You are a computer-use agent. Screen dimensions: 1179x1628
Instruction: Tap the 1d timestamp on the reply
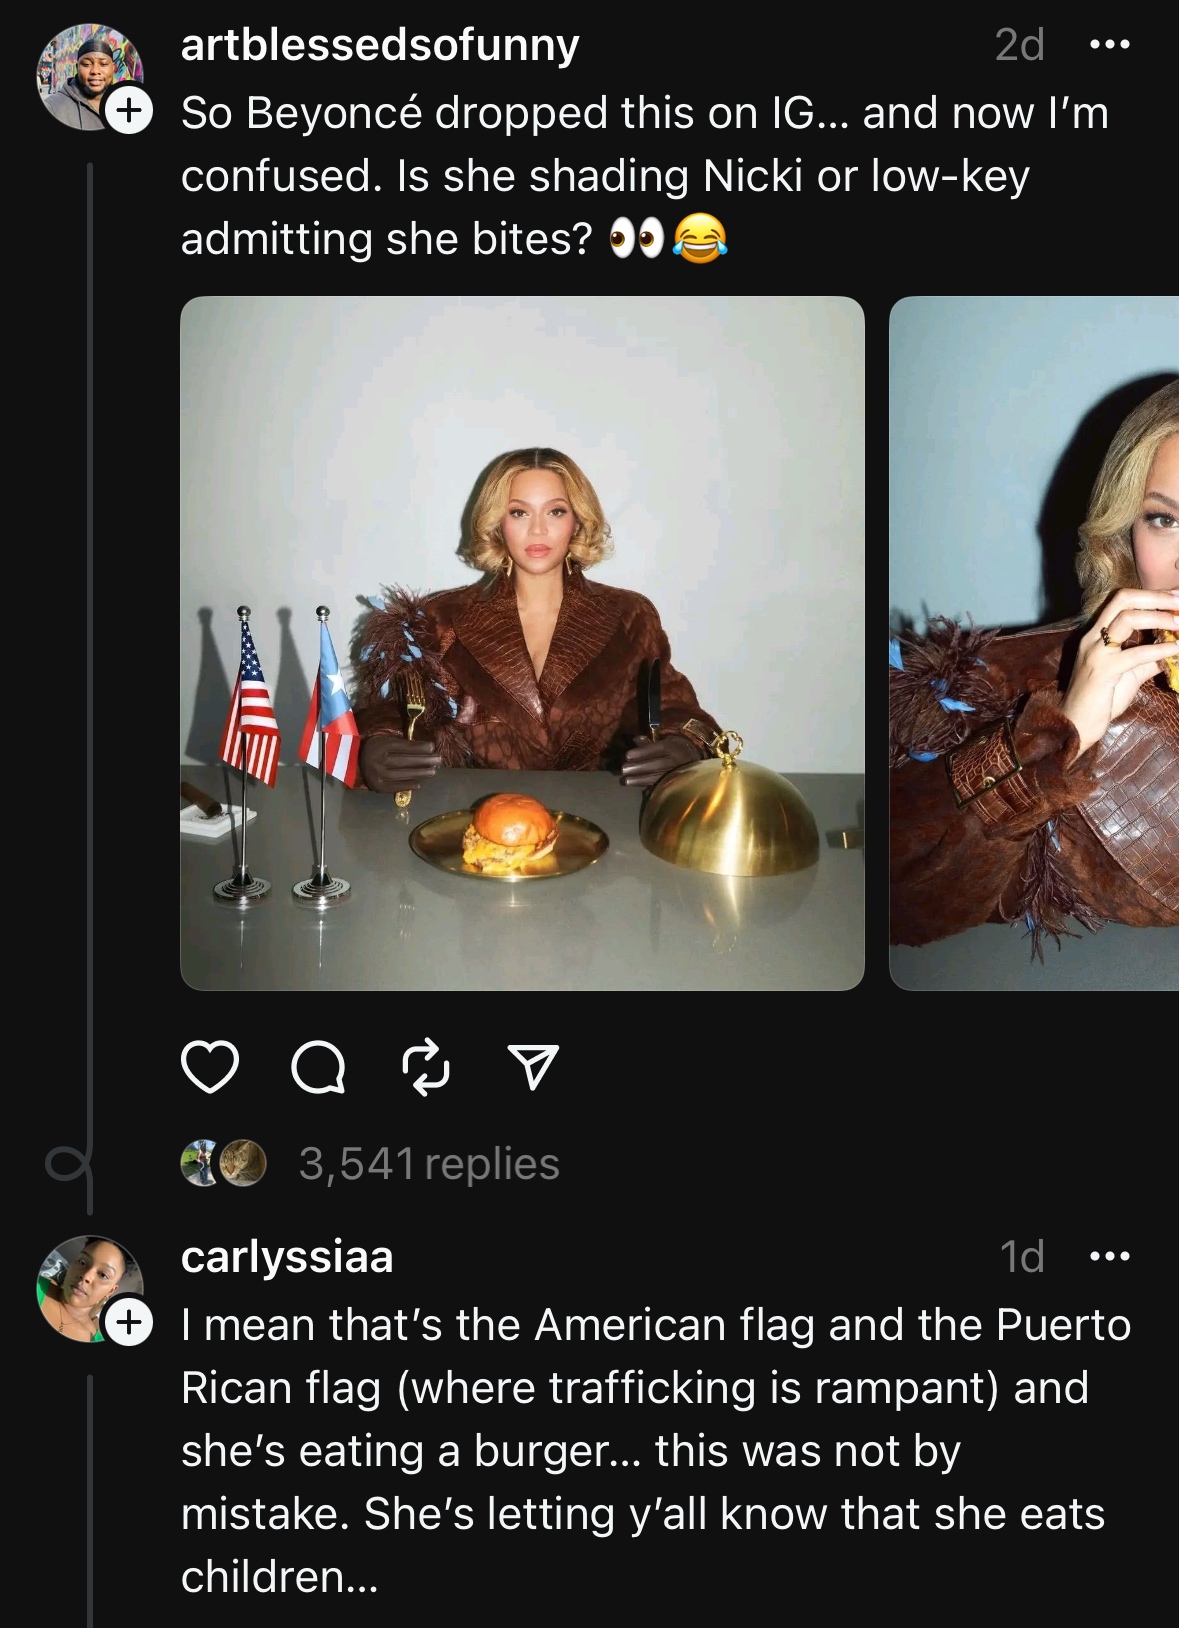click(x=1022, y=1257)
